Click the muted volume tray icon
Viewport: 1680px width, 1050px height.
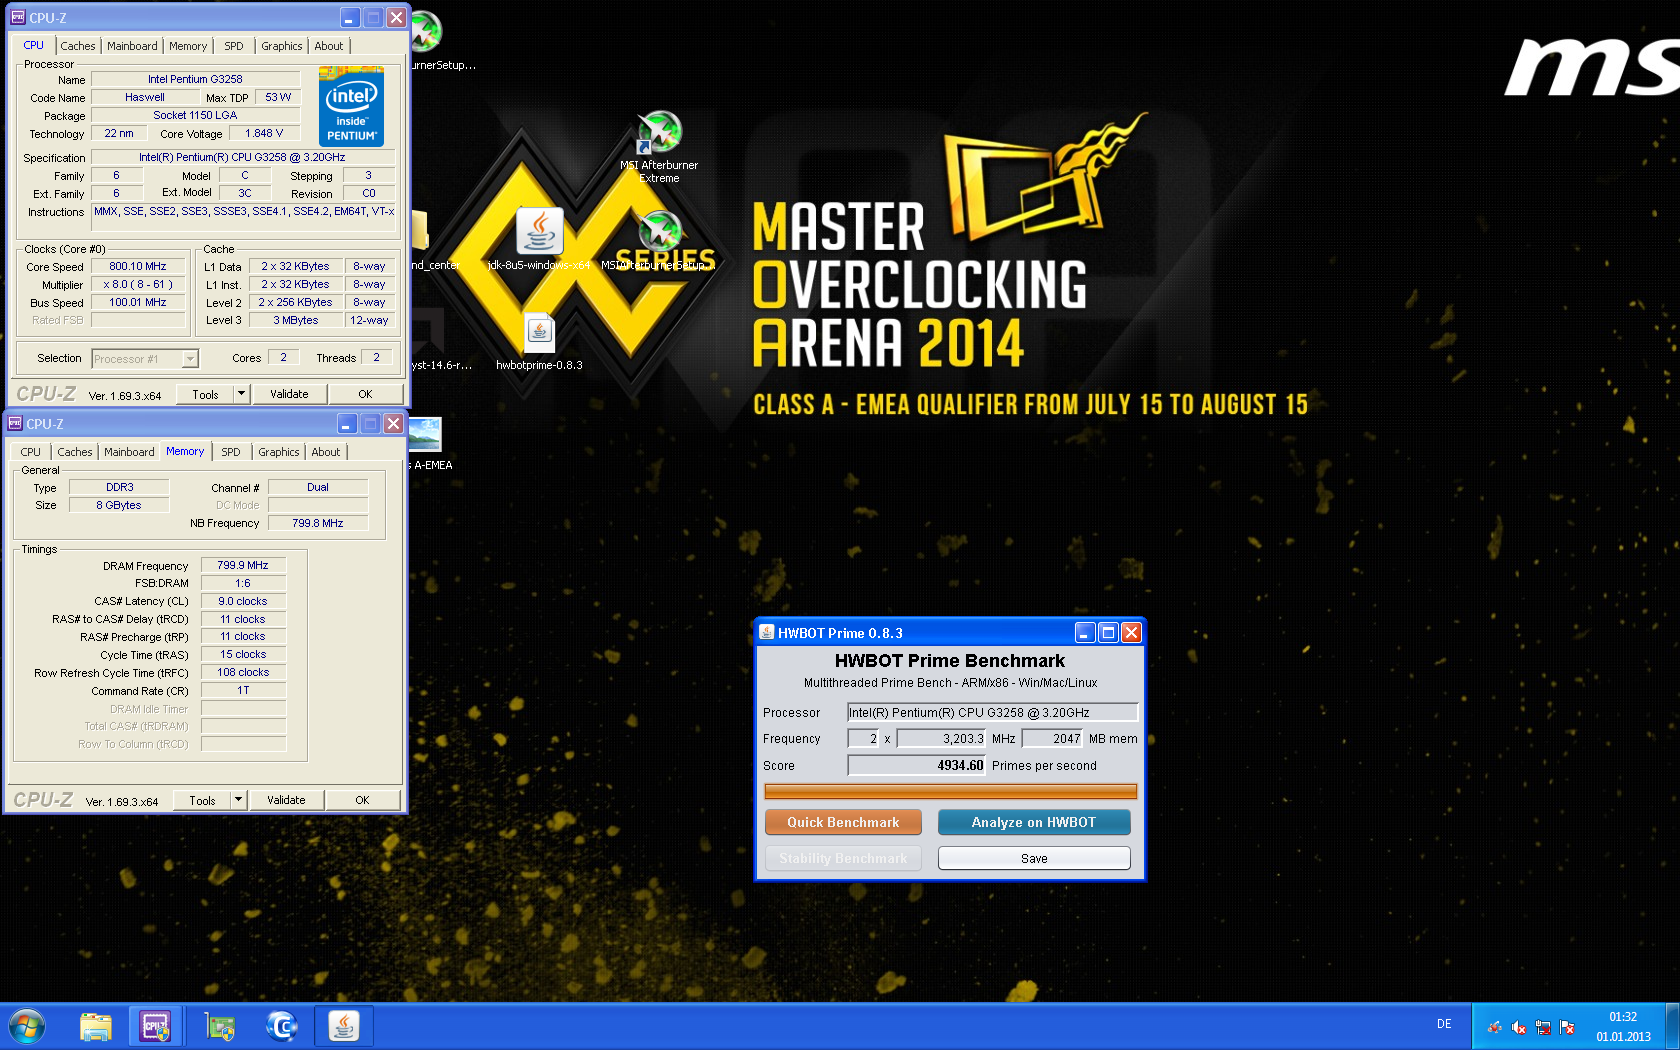tap(1519, 1027)
